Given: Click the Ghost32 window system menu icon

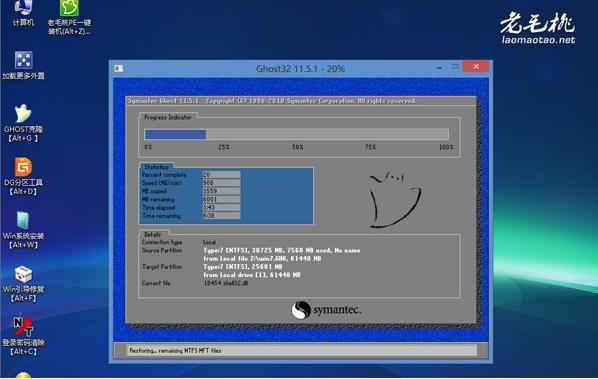Looking at the screenshot, I should tap(119, 68).
